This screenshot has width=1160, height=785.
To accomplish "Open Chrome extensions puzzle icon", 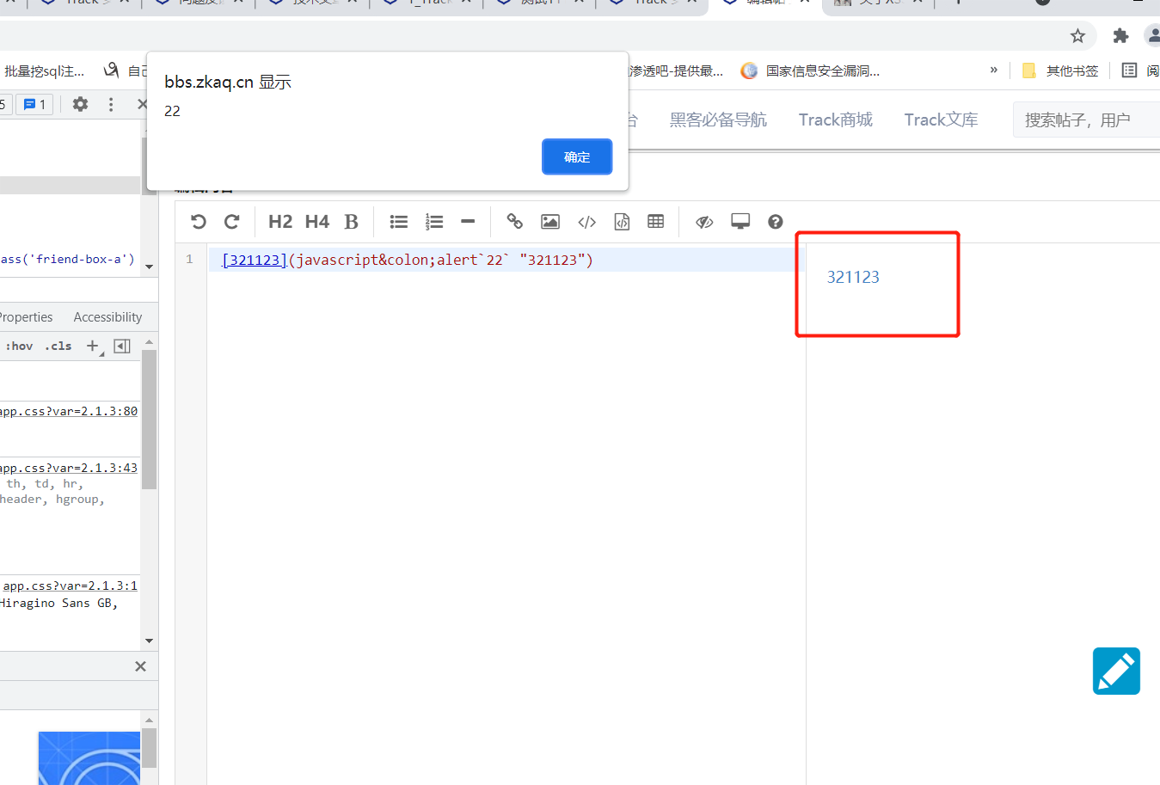I will (x=1120, y=36).
